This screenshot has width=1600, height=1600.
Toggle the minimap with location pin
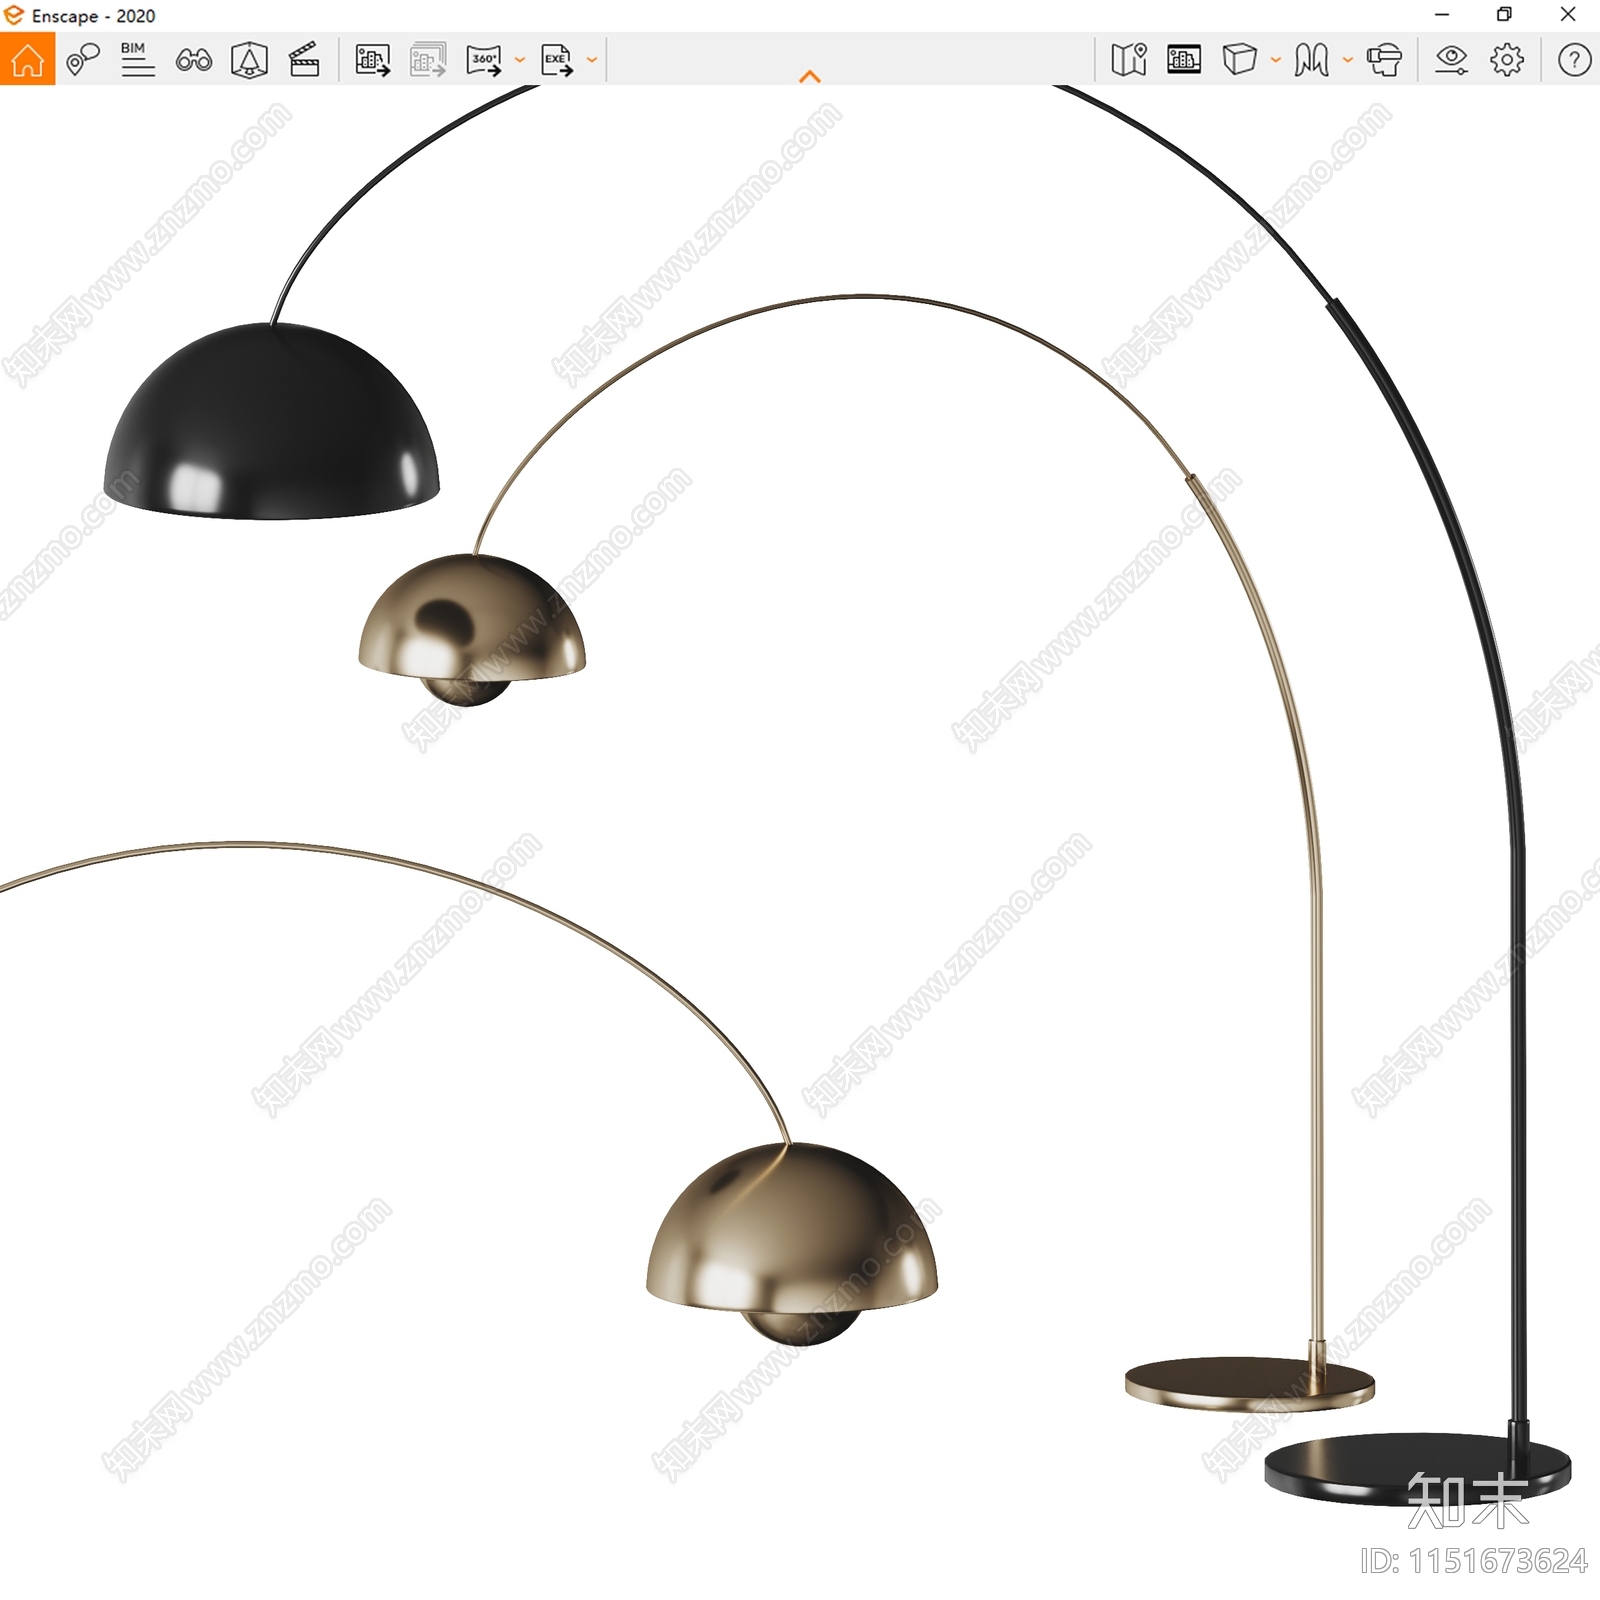[1129, 60]
